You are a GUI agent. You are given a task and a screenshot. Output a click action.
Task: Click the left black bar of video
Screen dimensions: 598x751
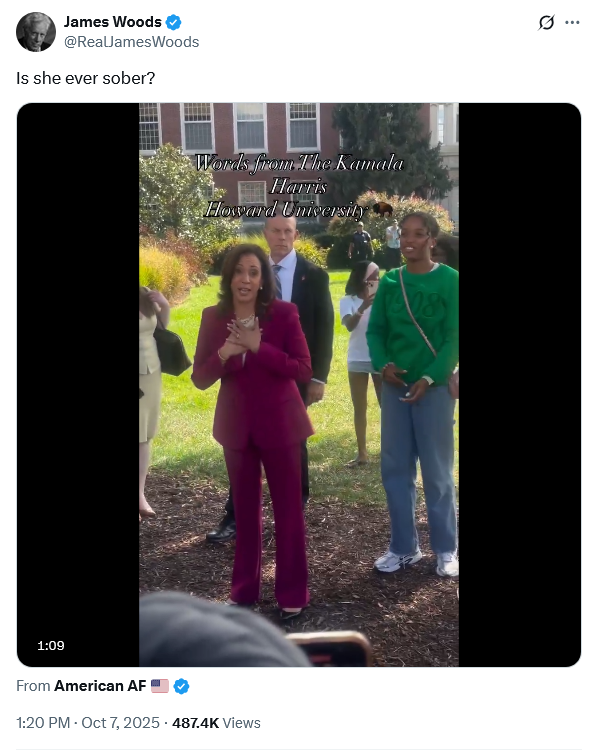(78, 385)
